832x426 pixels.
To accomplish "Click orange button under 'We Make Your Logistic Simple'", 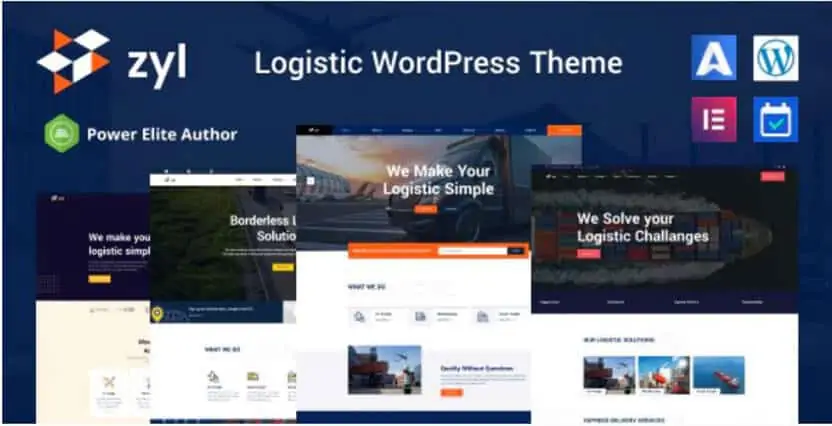I will [x=426, y=209].
